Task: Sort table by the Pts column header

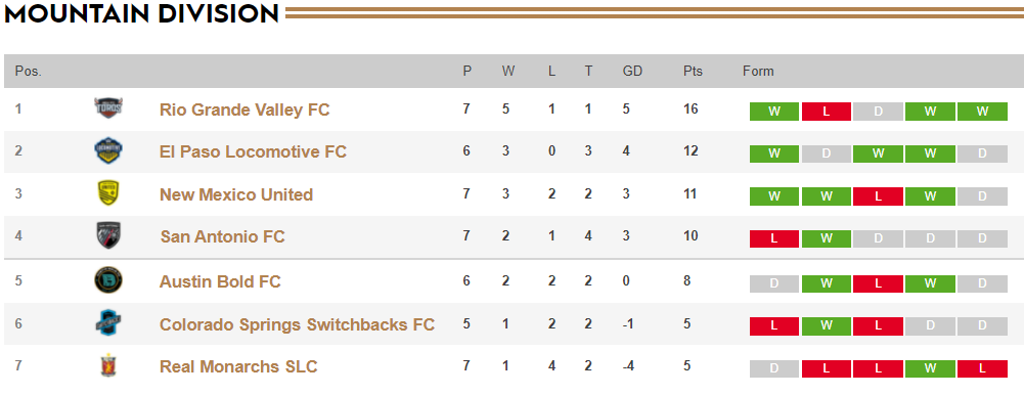Action: (x=693, y=71)
